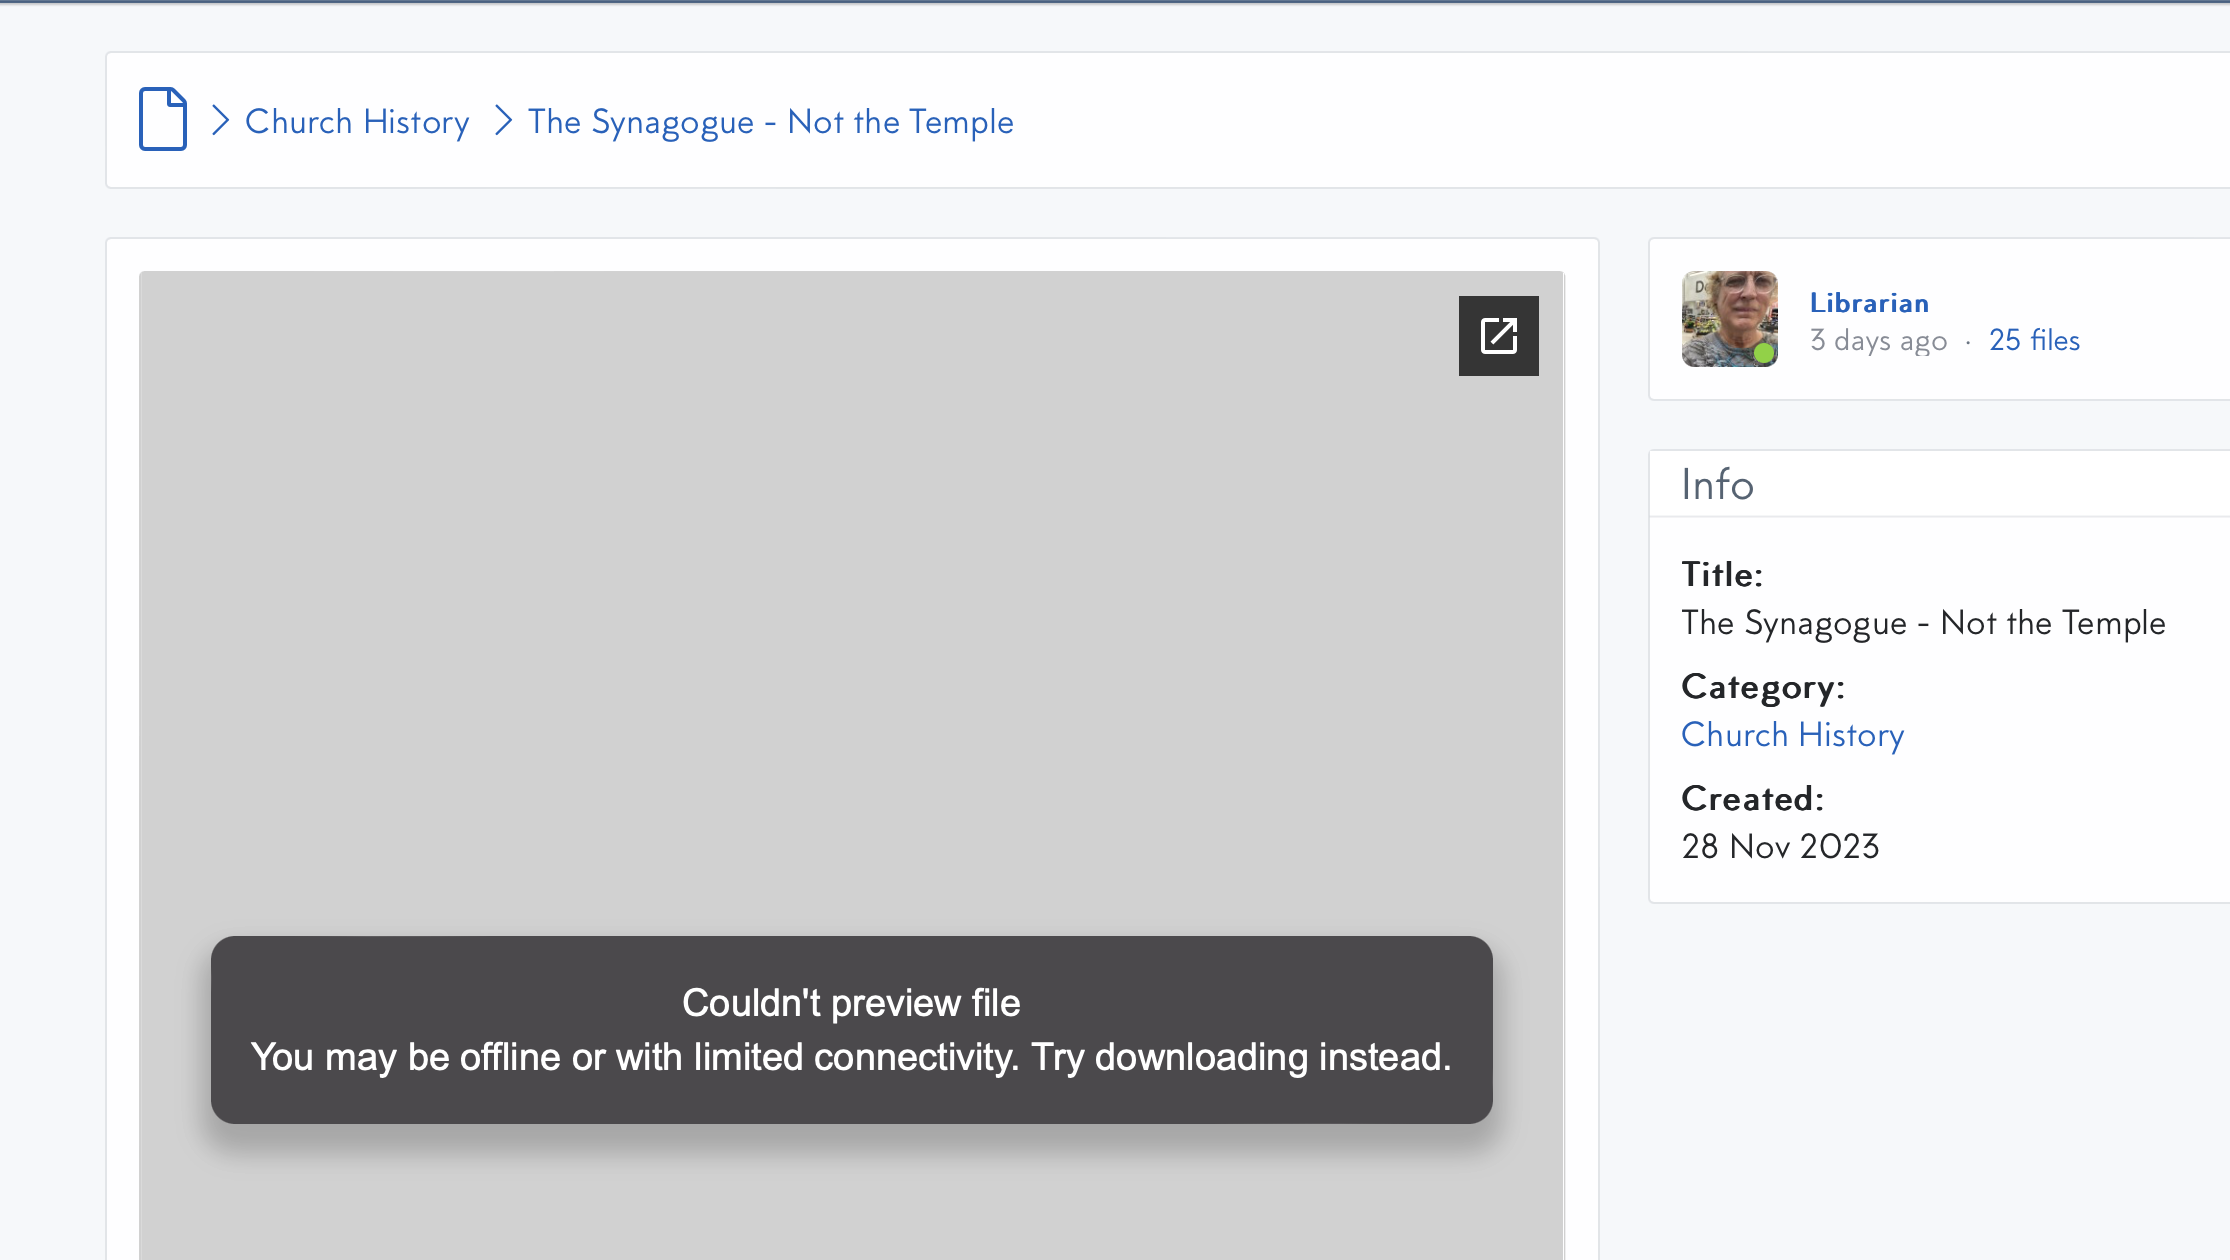This screenshot has width=2230, height=1260.
Task: Click the Couldn't preview file message
Action: [x=851, y=1029]
